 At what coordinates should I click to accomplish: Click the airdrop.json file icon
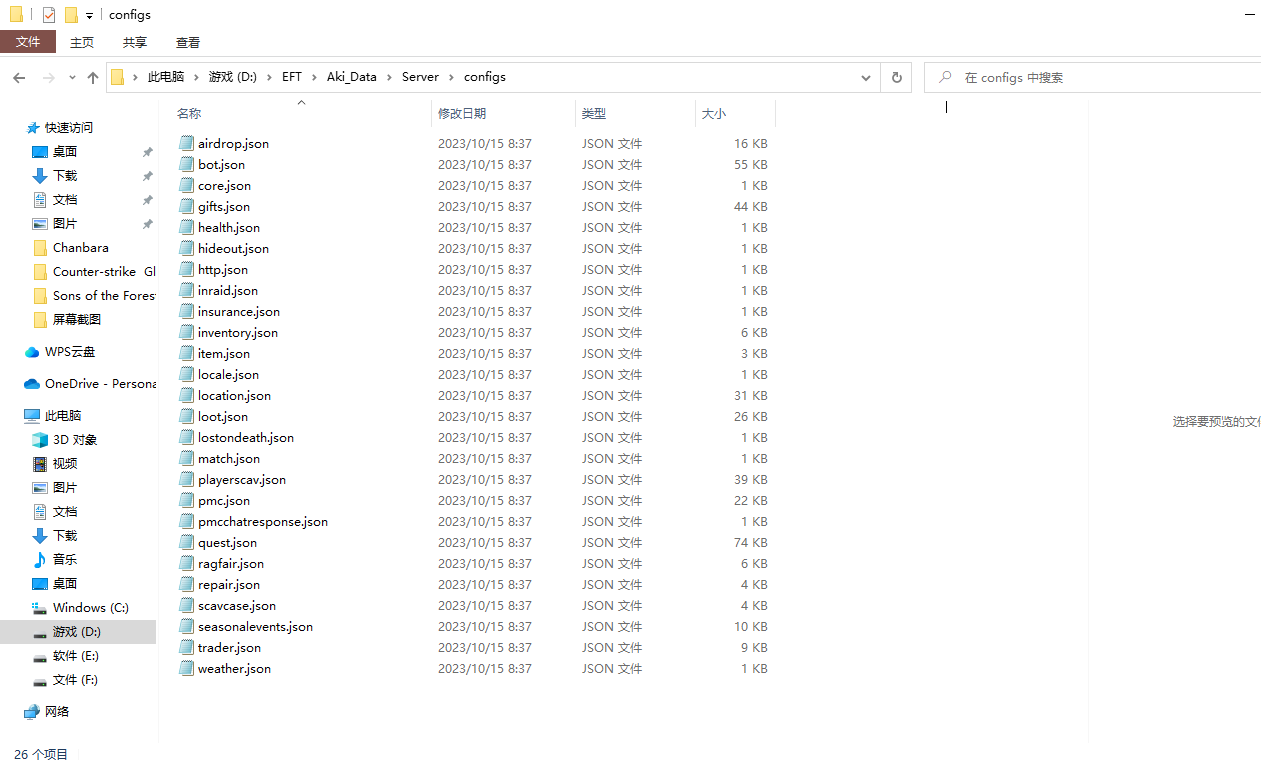(x=186, y=143)
